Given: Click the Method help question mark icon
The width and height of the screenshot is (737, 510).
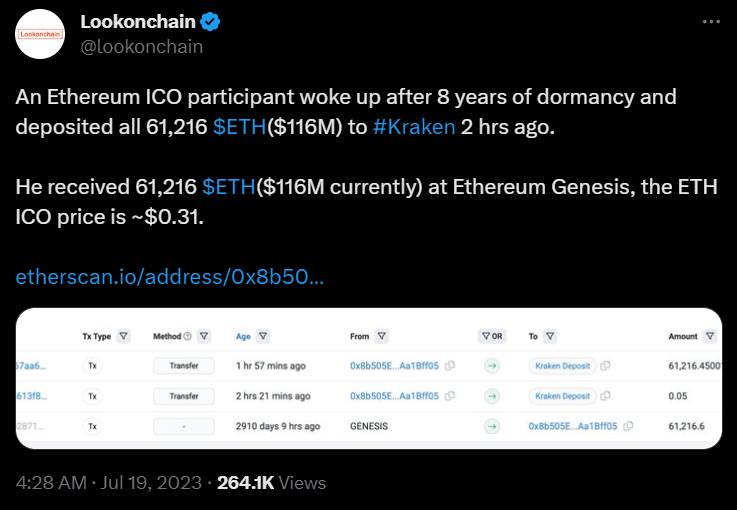Looking at the screenshot, I should click(189, 336).
